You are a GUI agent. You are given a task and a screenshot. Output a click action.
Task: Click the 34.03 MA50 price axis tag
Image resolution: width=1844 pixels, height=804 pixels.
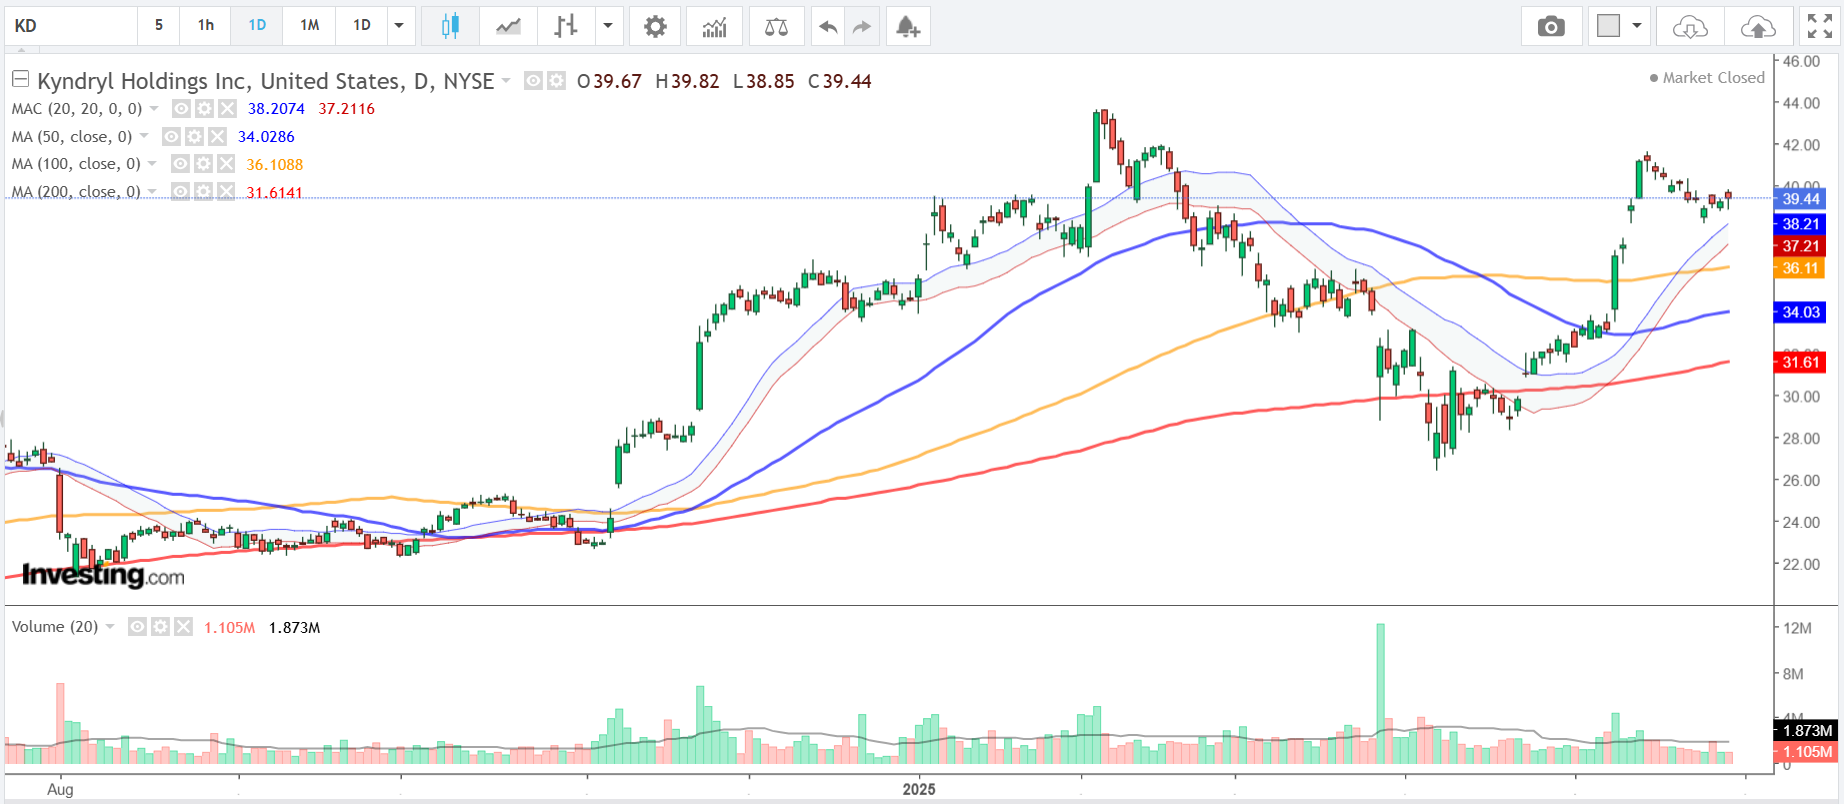(x=1801, y=313)
